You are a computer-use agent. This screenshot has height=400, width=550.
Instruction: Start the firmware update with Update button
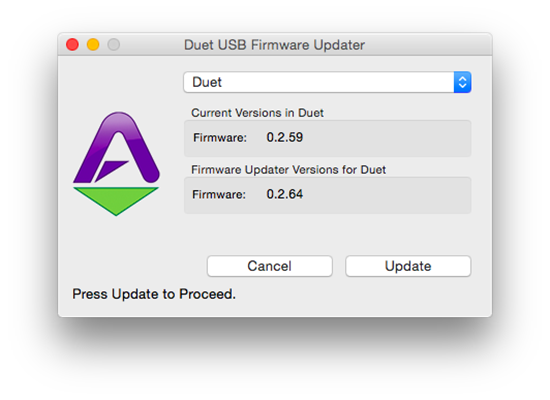coord(408,266)
